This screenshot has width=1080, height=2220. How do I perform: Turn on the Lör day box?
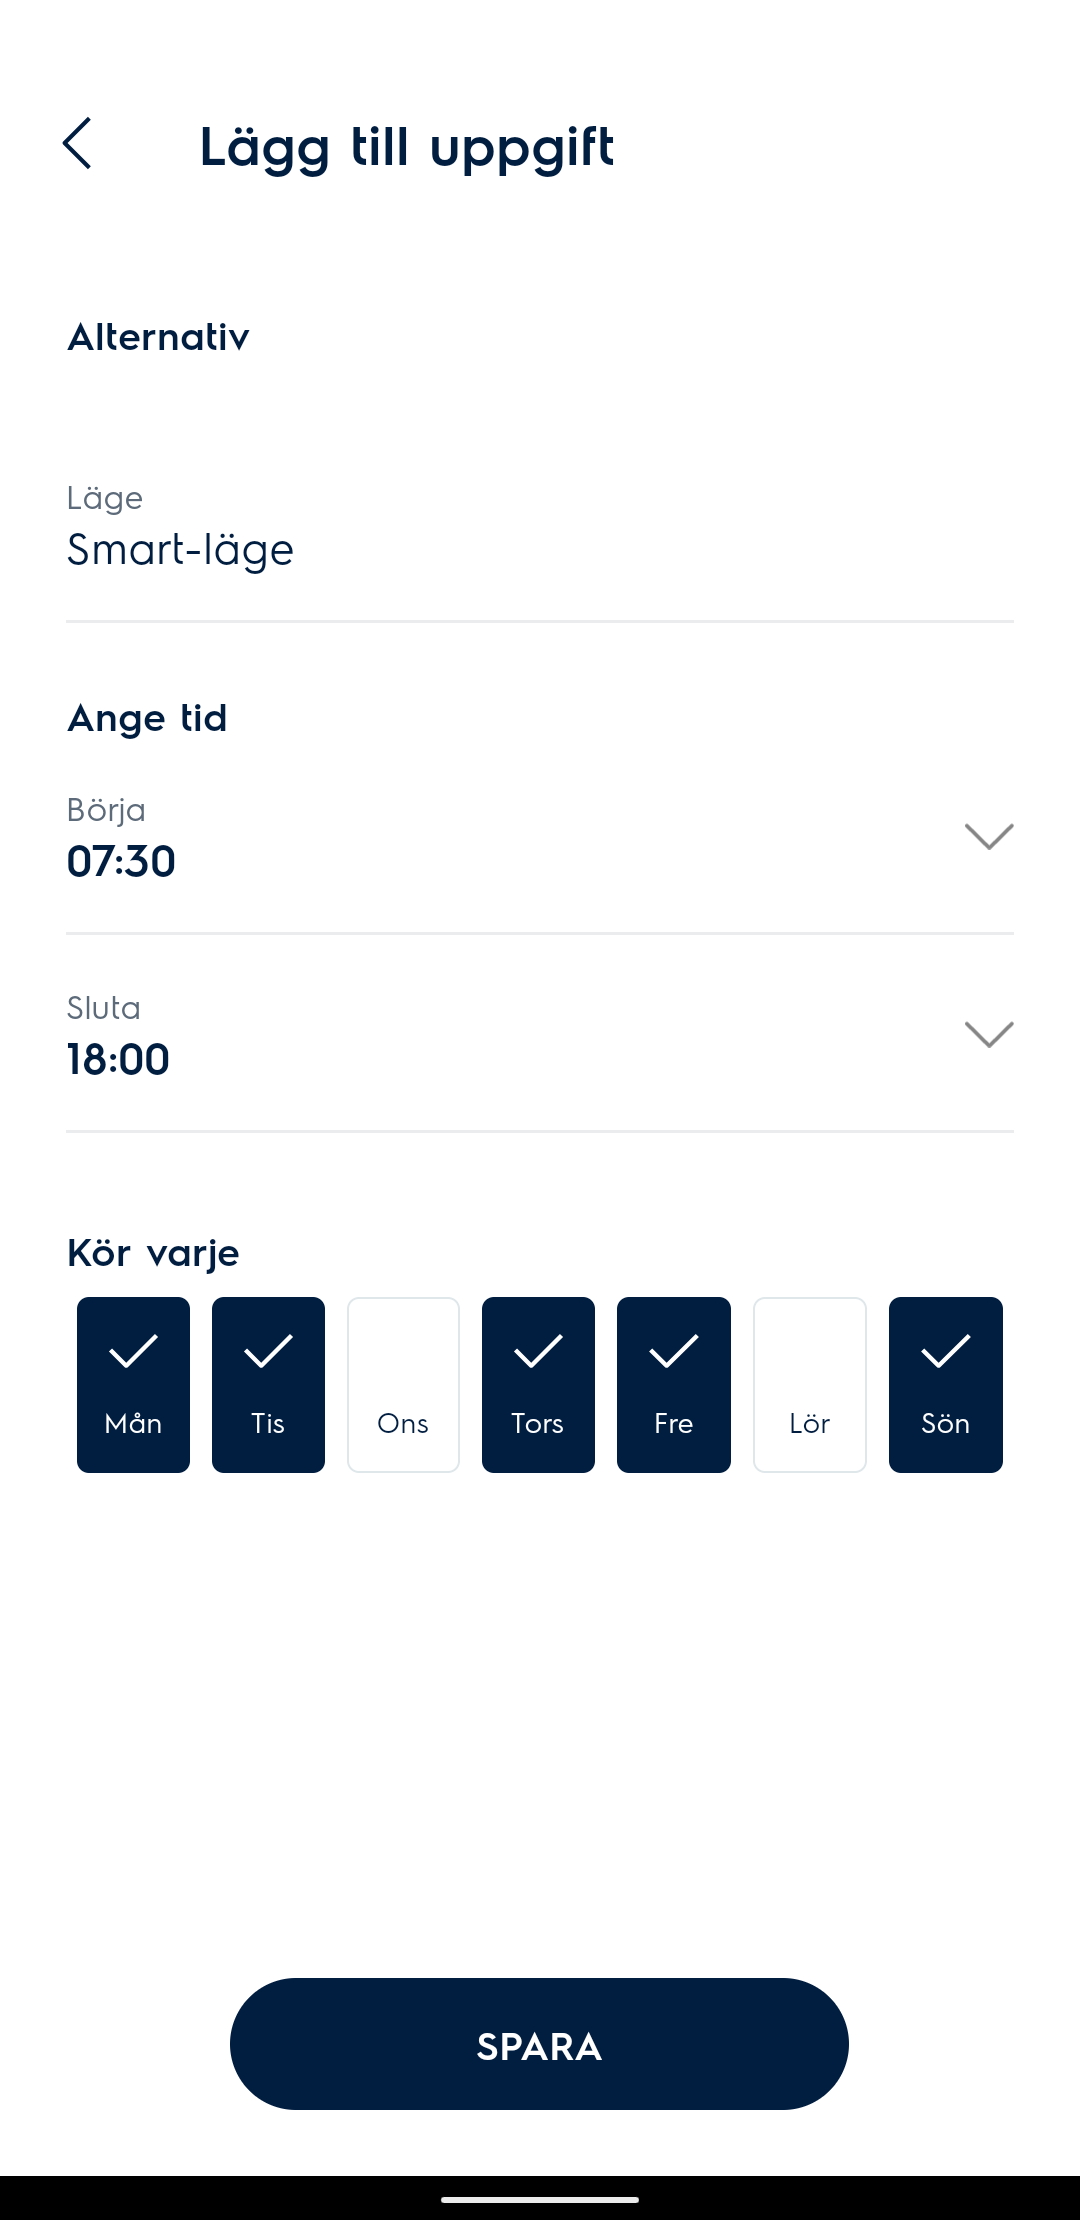coord(809,1384)
